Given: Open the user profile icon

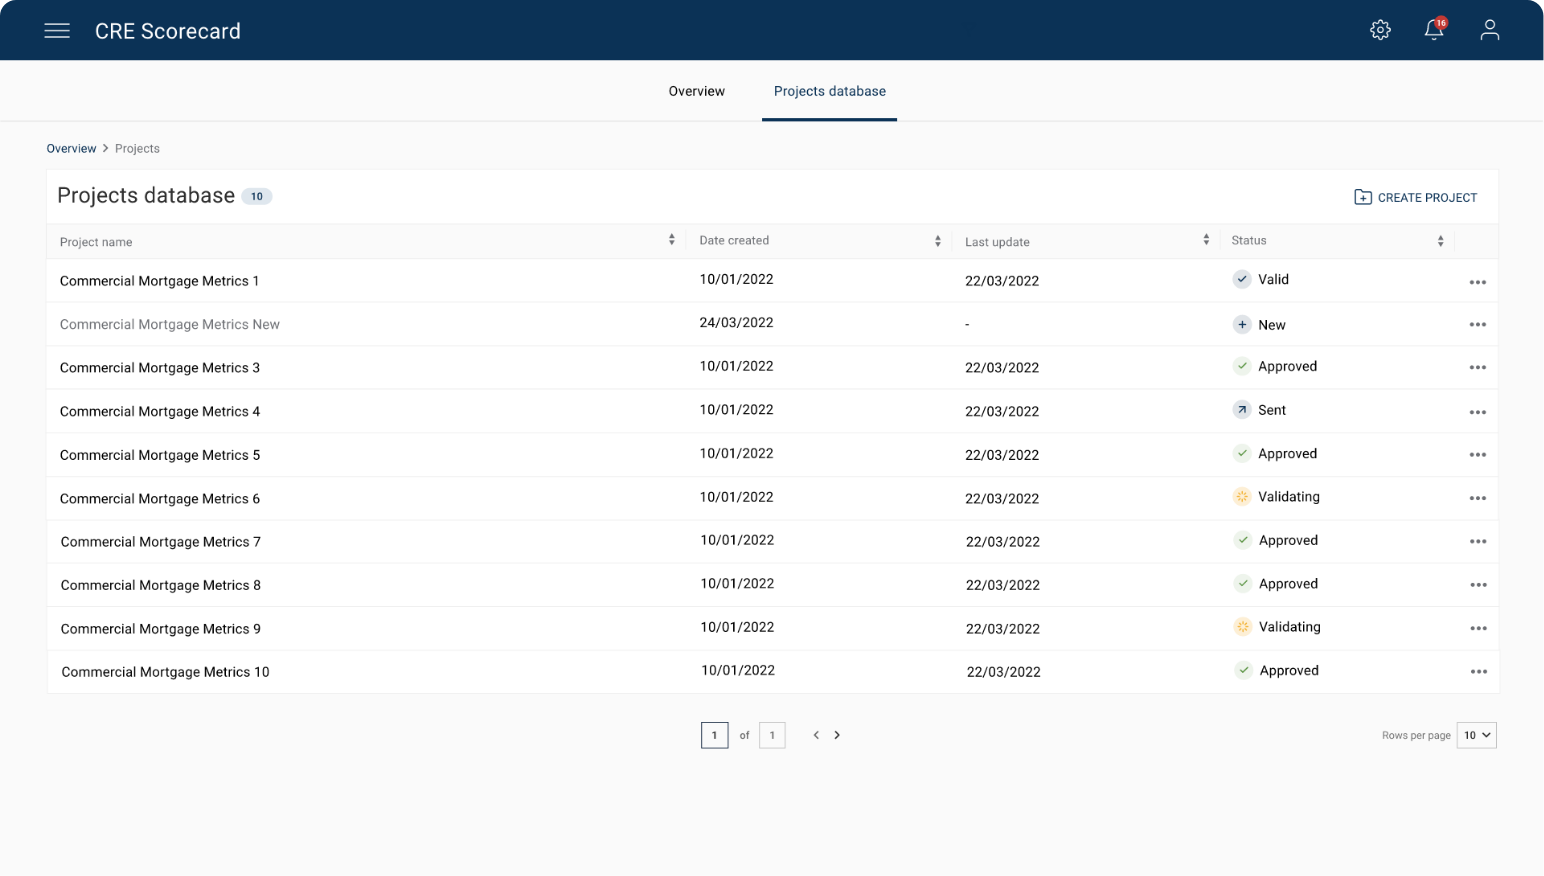Looking at the screenshot, I should (x=1489, y=30).
